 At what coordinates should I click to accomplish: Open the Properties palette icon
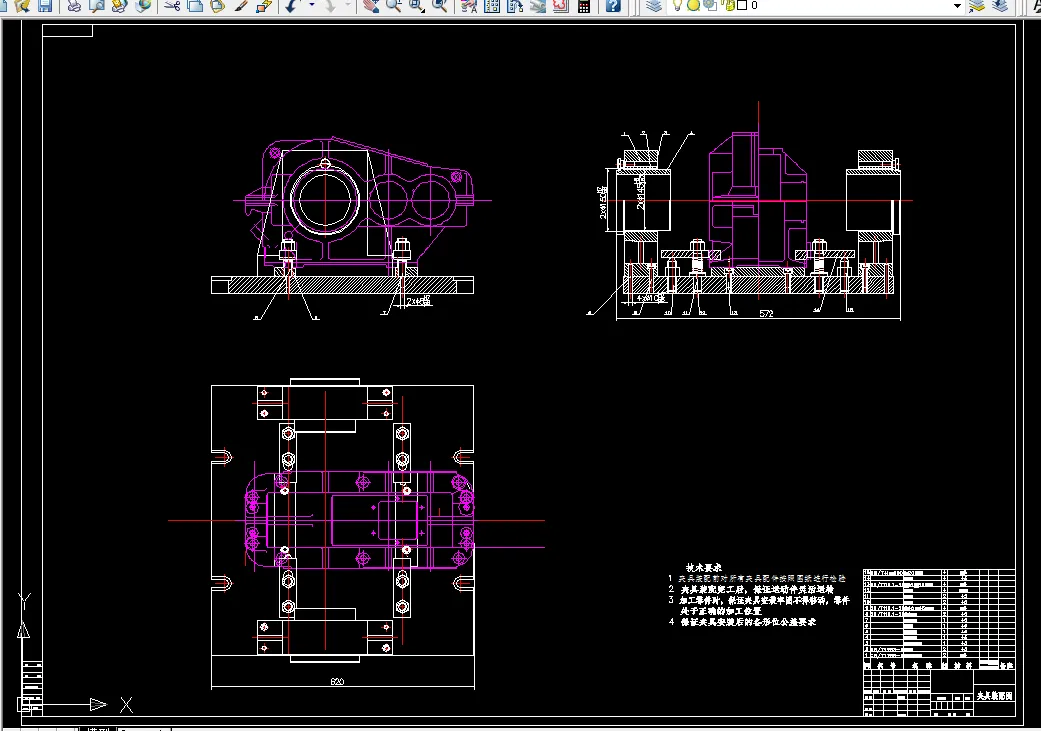pyautogui.click(x=469, y=6)
